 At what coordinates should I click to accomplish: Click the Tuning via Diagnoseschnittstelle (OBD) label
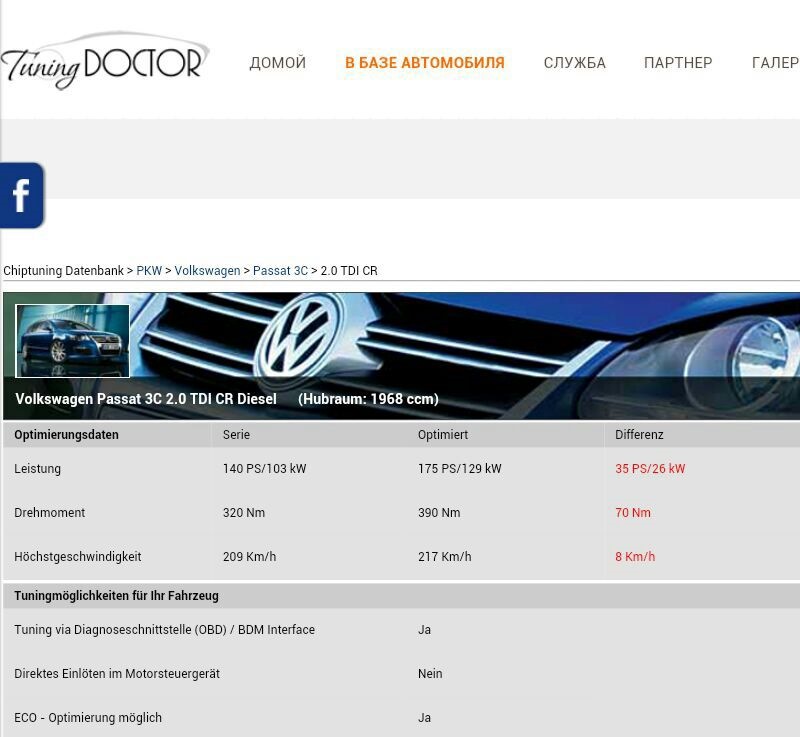164,629
